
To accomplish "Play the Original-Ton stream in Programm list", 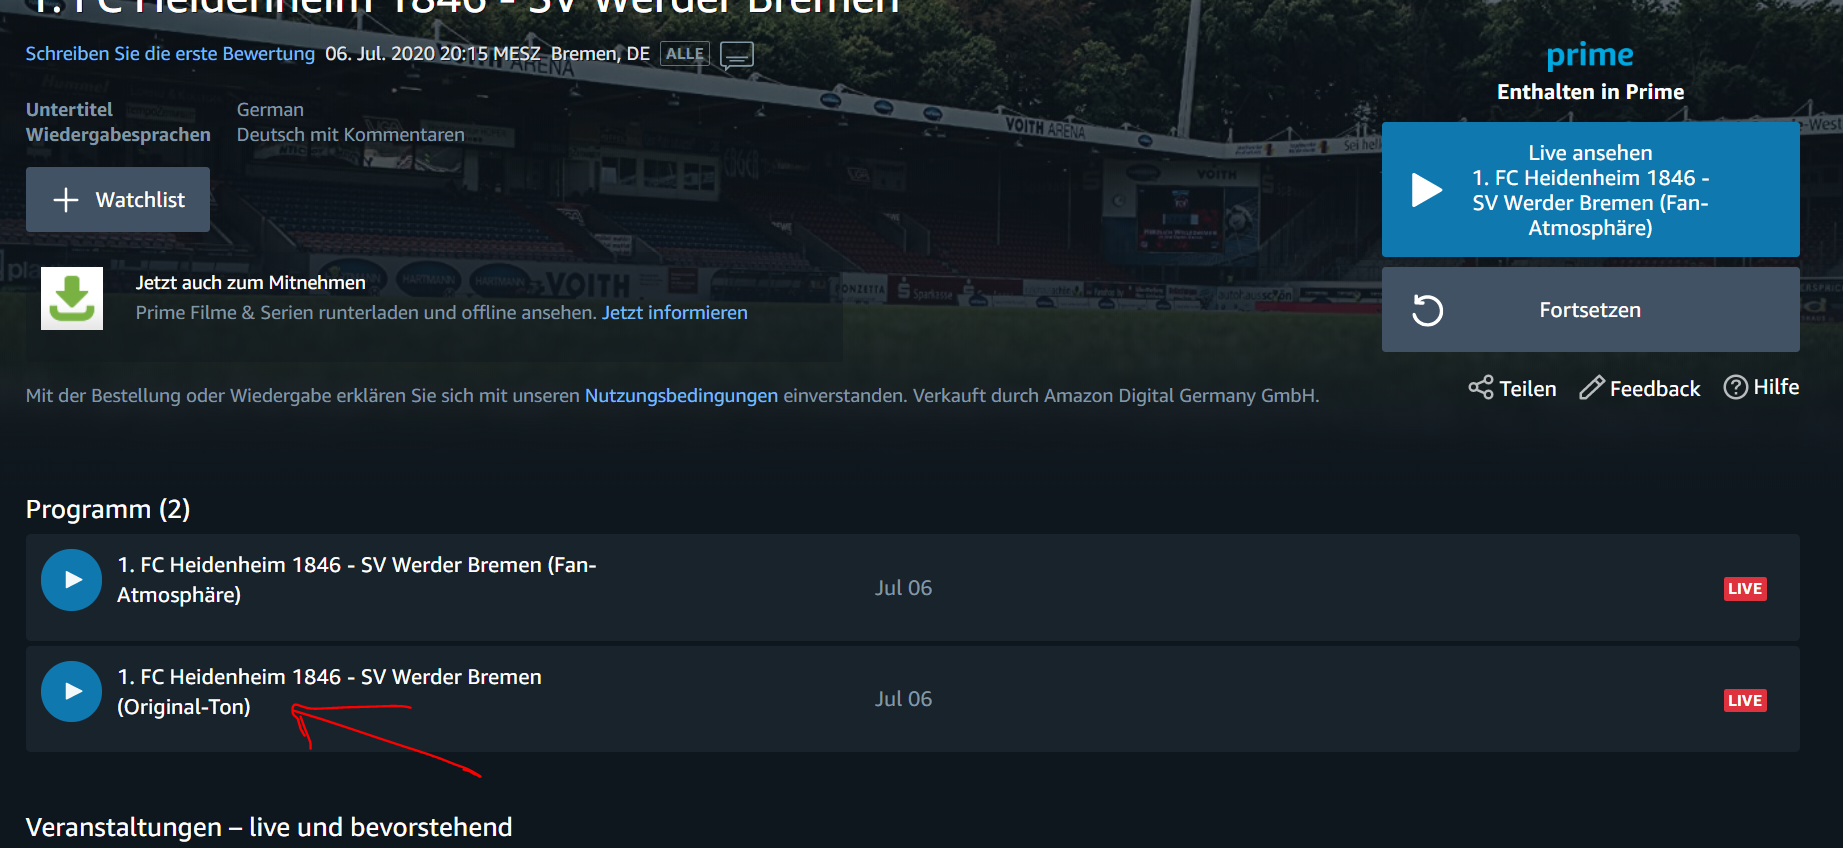I will (71, 691).
